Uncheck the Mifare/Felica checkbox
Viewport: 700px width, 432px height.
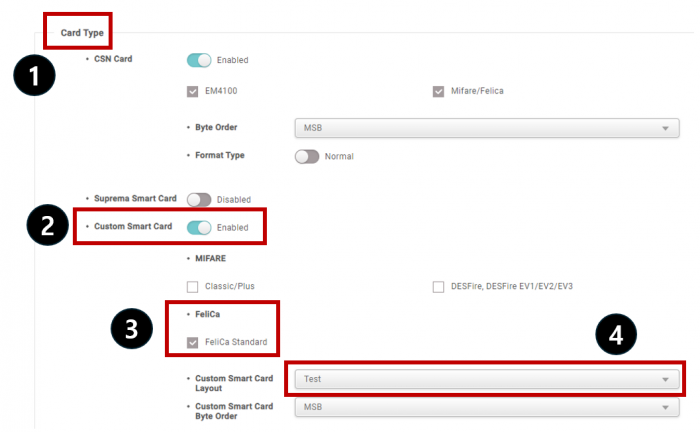point(438,92)
